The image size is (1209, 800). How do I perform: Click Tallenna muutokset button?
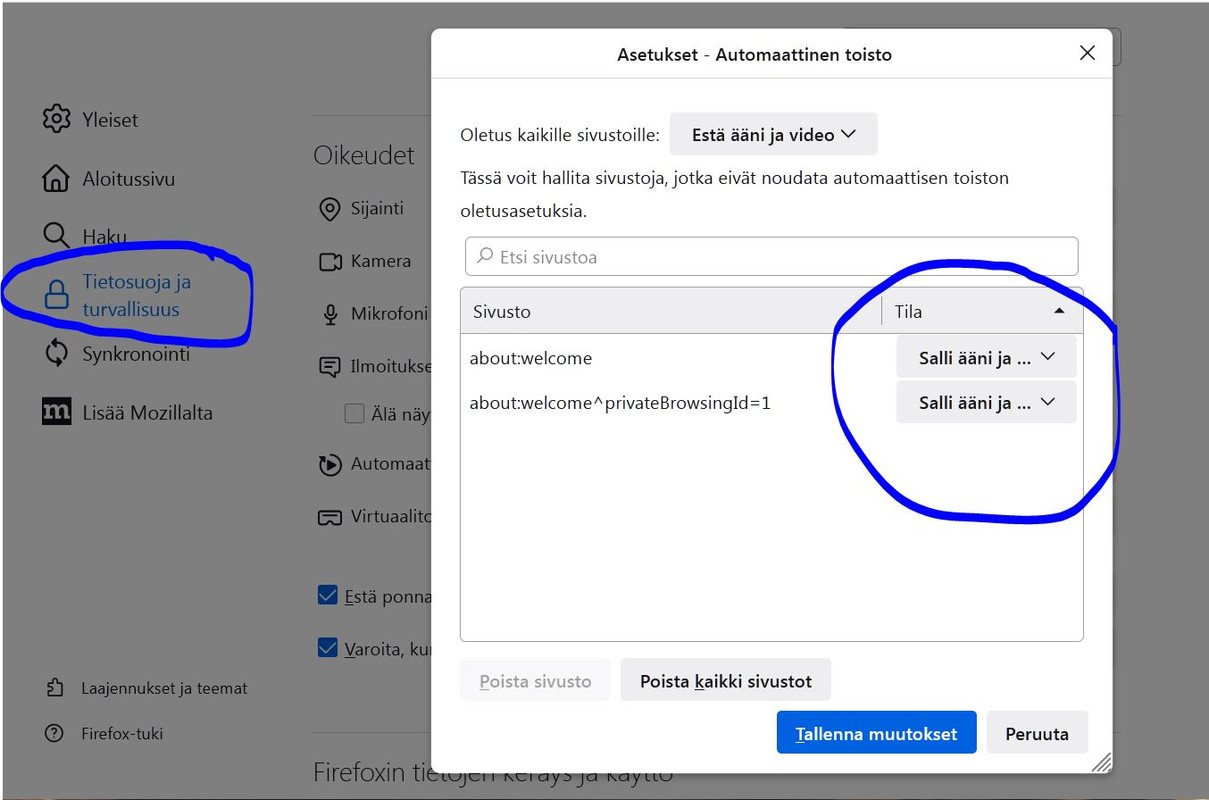(876, 733)
